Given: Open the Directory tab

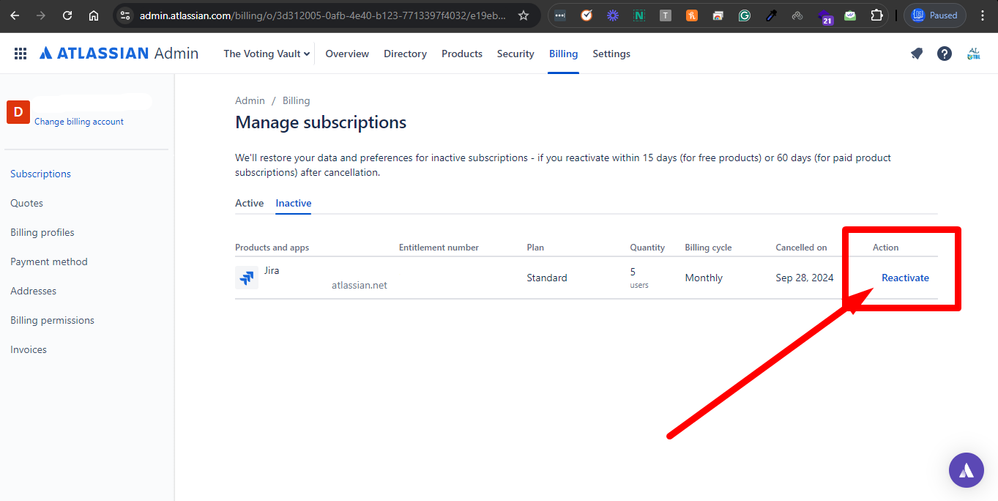Looking at the screenshot, I should (x=405, y=53).
